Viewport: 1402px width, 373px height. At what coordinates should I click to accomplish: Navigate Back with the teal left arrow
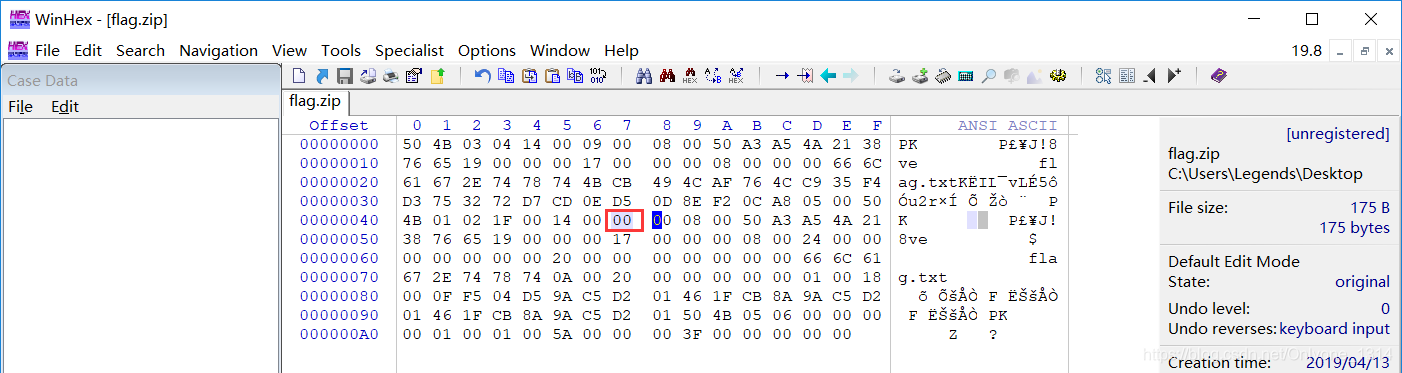(x=828, y=75)
